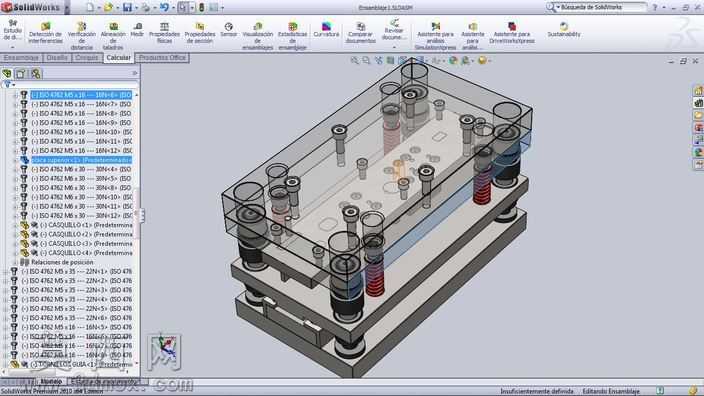The width and height of the screenshot is (704, 396).
Task: Launch Asistente para DriveWorksXpress
Action: (x=512, y=33)
